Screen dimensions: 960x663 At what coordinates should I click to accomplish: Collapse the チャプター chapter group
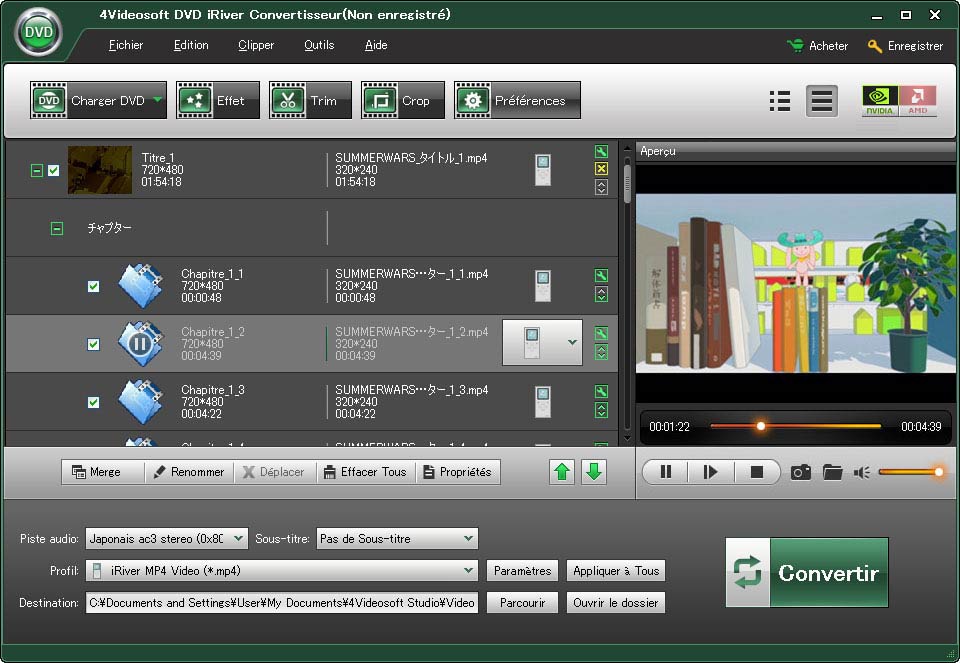(x=57, y=229)
